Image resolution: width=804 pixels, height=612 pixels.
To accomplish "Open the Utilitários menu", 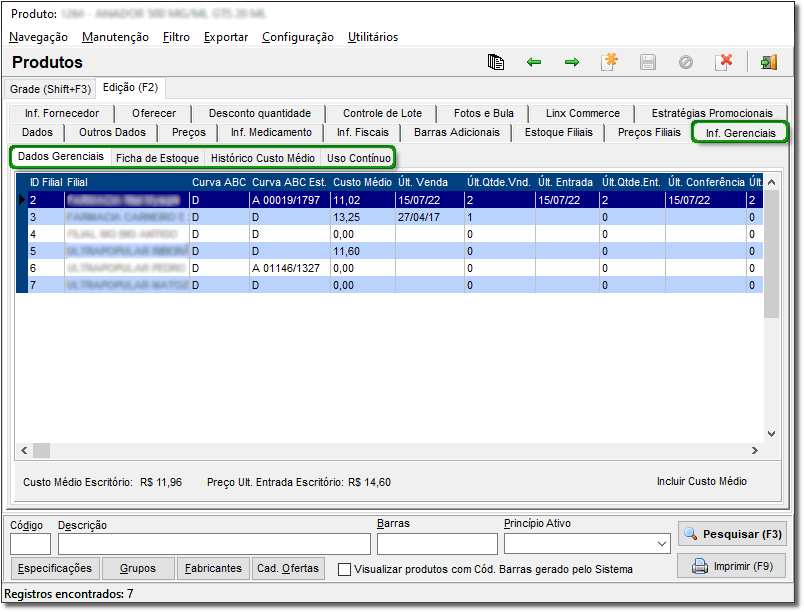I will click(x=373, y=37).
